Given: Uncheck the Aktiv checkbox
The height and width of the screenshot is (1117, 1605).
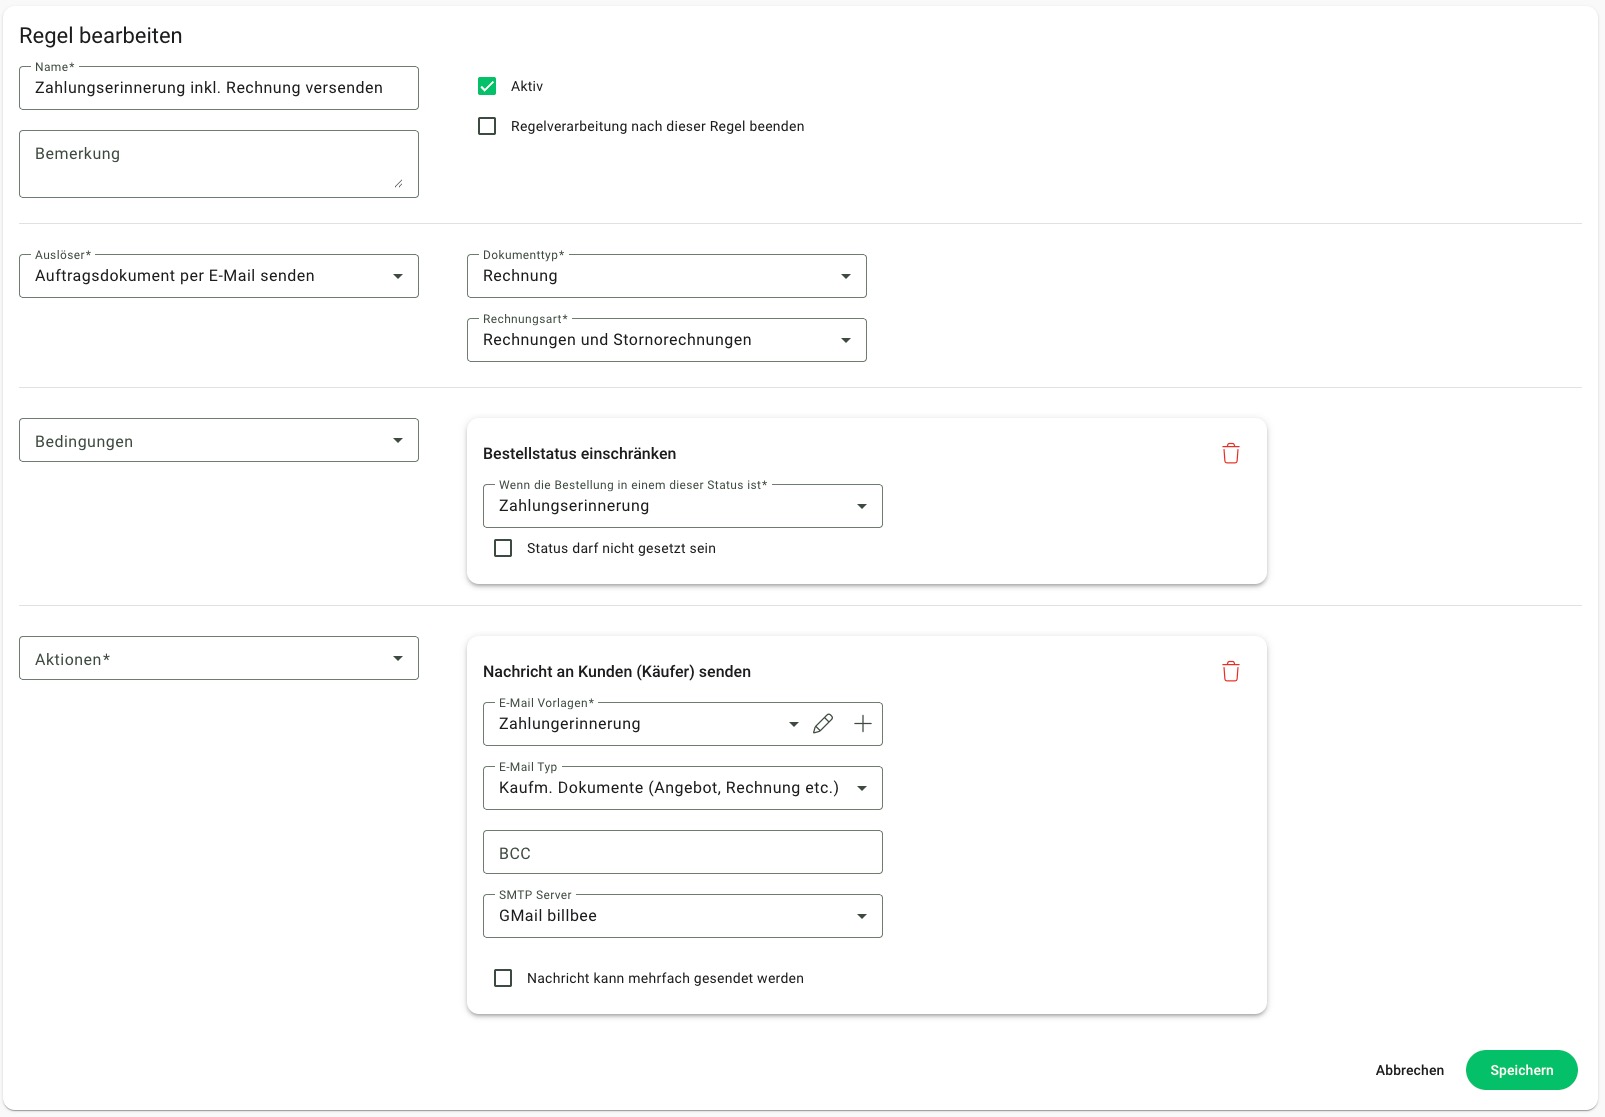Looking at the screenshot, I should tap(487, 86).
